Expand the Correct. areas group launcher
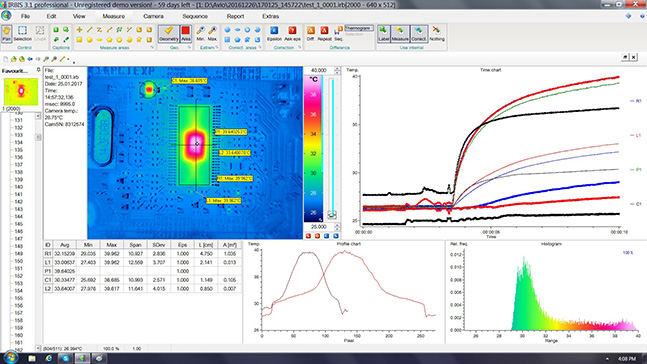647x364 pixels. 260,48
